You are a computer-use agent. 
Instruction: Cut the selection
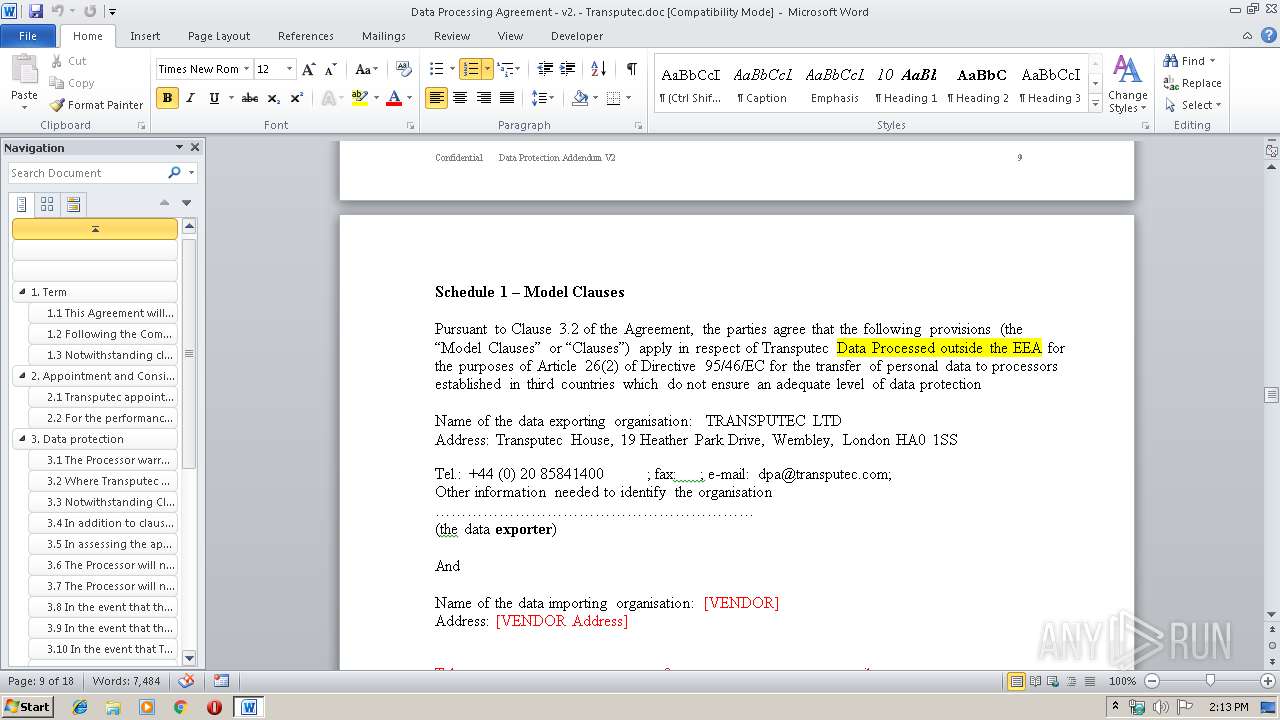68,61
